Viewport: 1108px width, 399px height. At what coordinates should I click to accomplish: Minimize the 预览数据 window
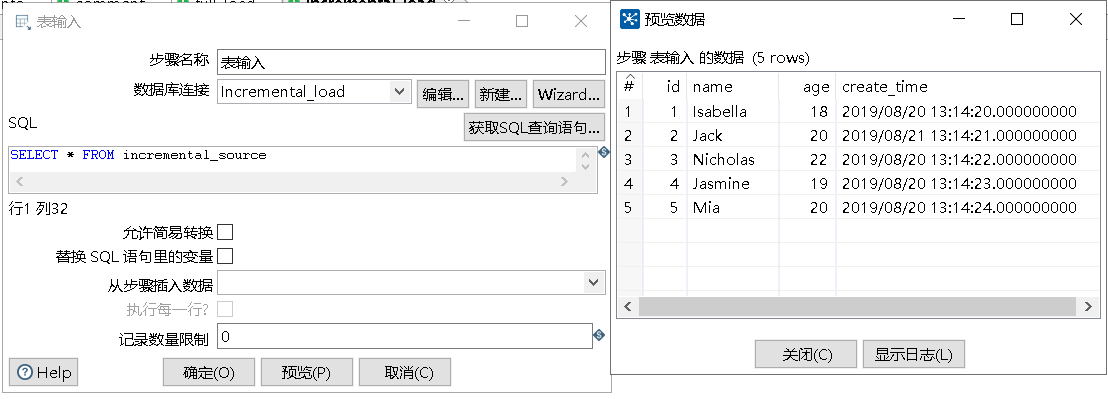point(958,19)
